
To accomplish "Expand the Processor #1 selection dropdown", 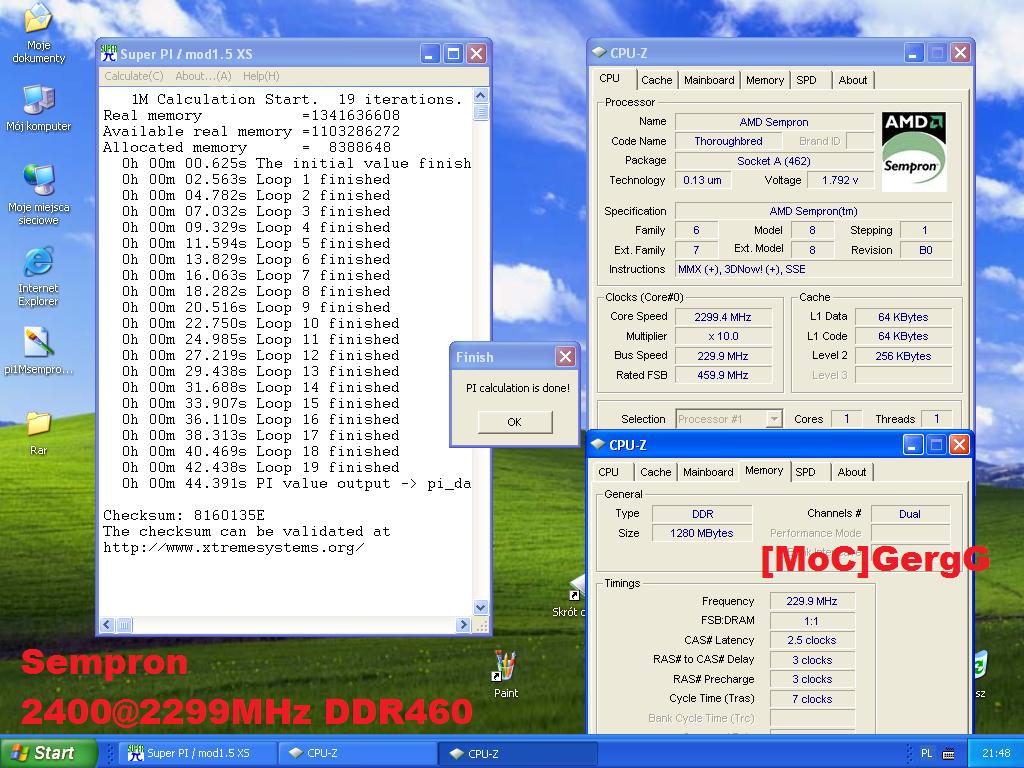I will [x=774, y=419].
